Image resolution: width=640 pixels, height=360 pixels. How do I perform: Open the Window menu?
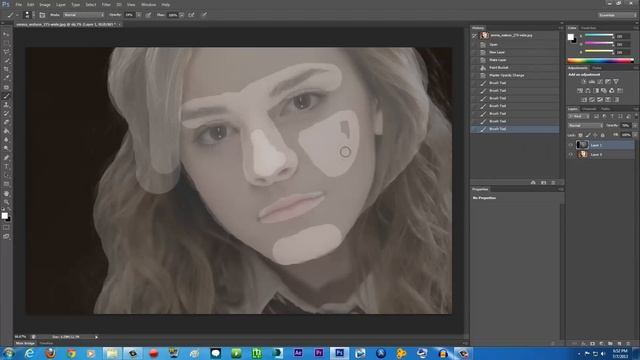(149, 4)
